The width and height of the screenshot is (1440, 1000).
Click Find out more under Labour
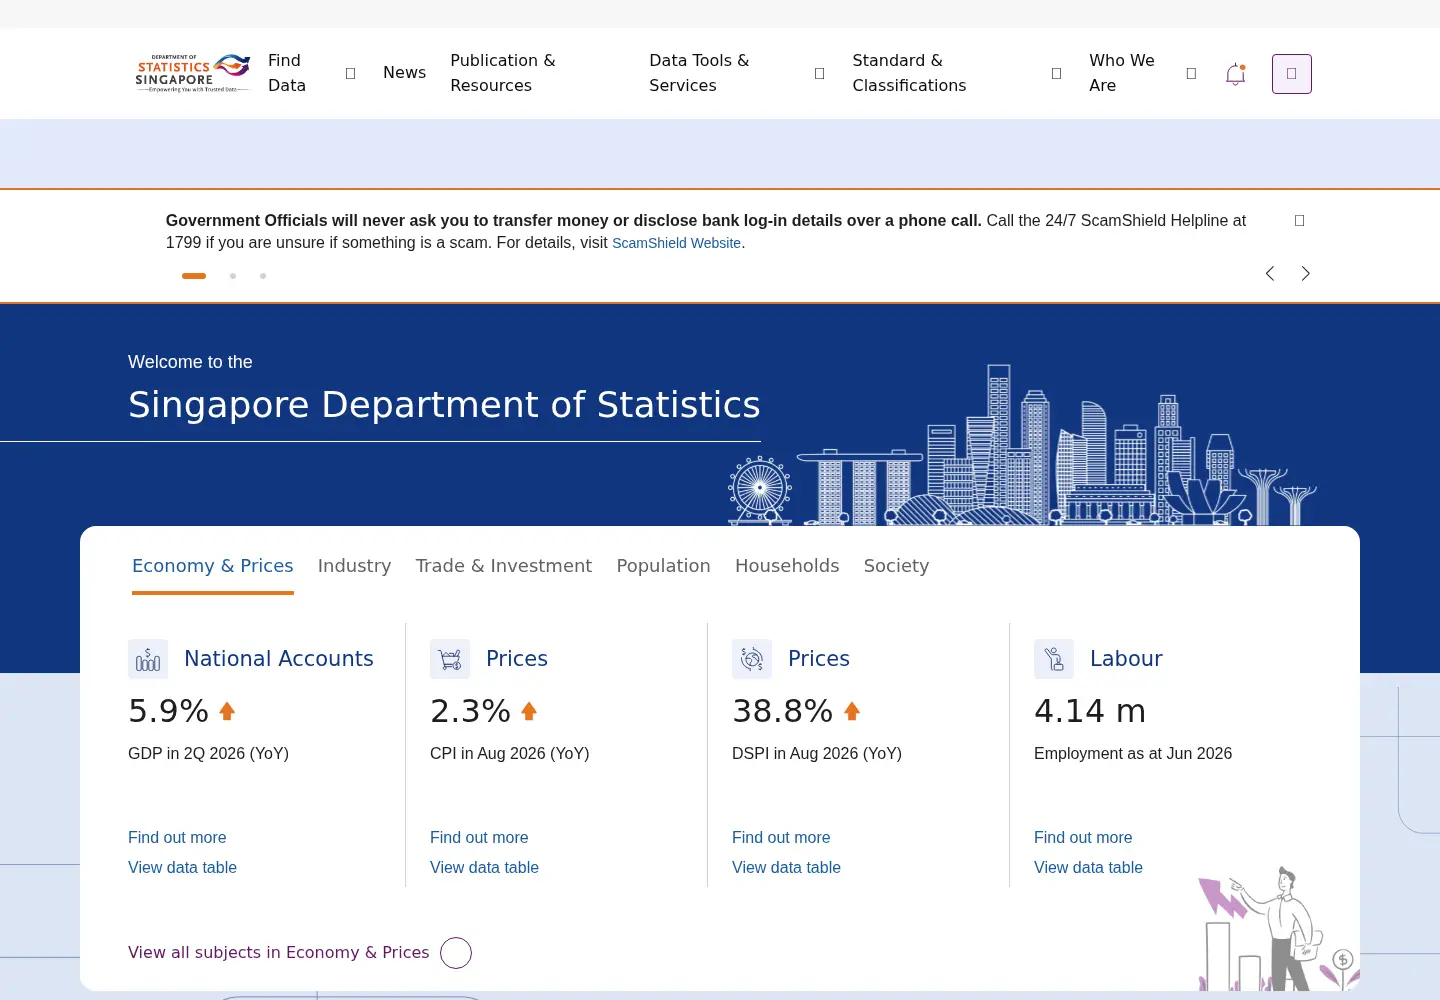pos(1083,838)
